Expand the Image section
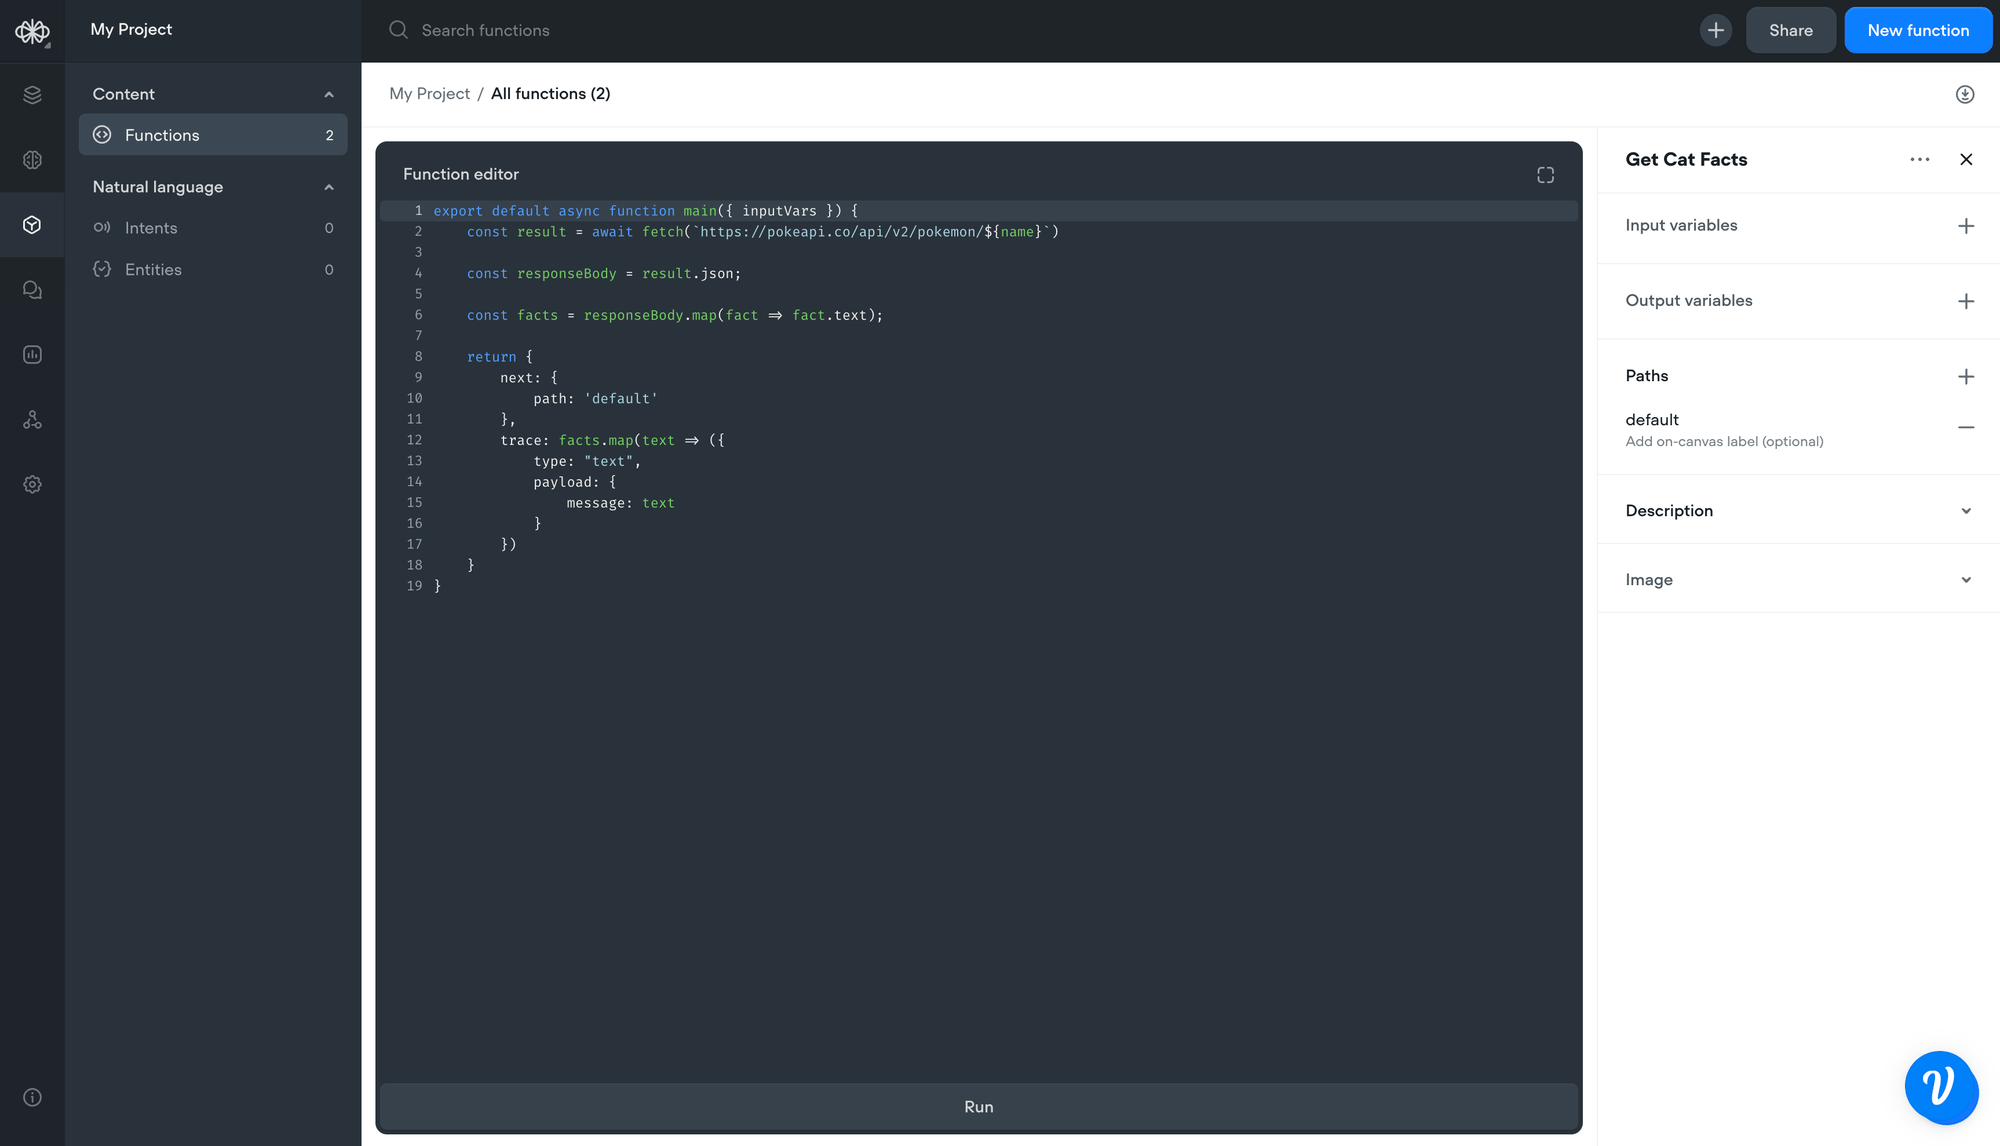2000x1146 pixels. click(1965, 580)
